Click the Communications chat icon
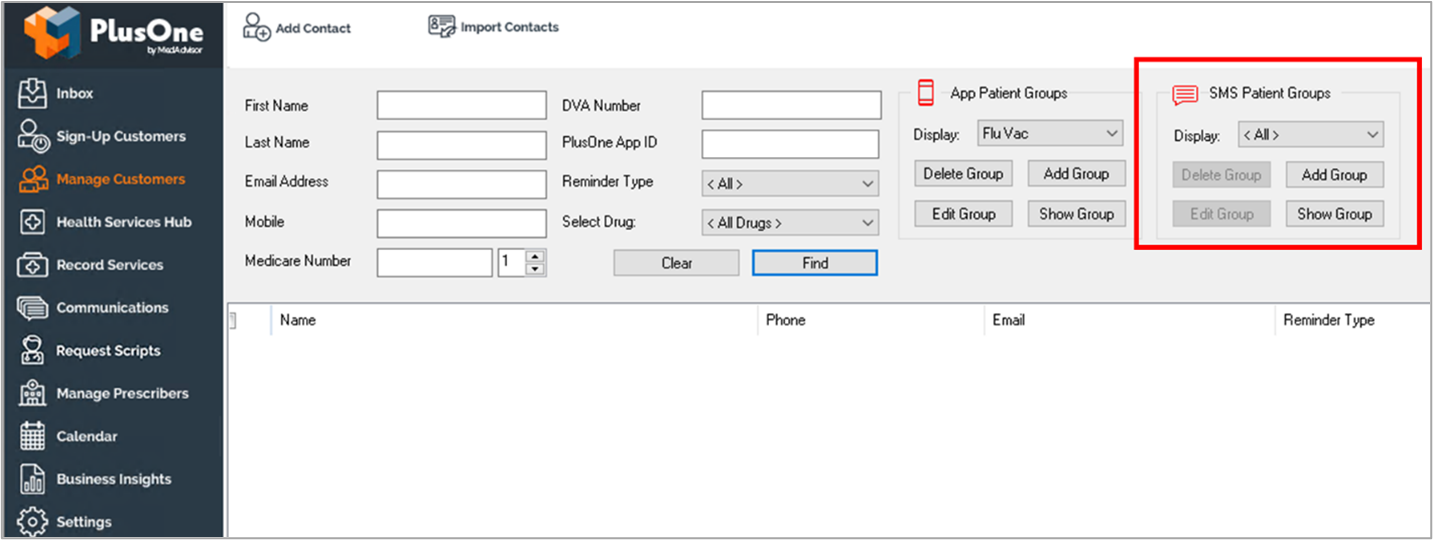Viewport: 1433px width, 540px height. tap(33, 308)
